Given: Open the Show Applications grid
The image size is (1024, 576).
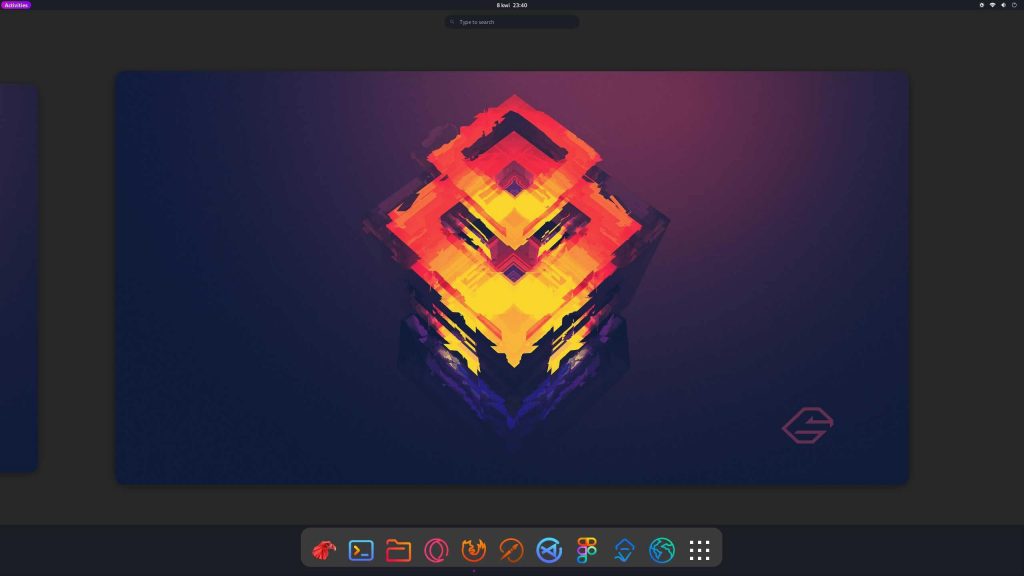Looking at the screenshot, I should point(699,549).
